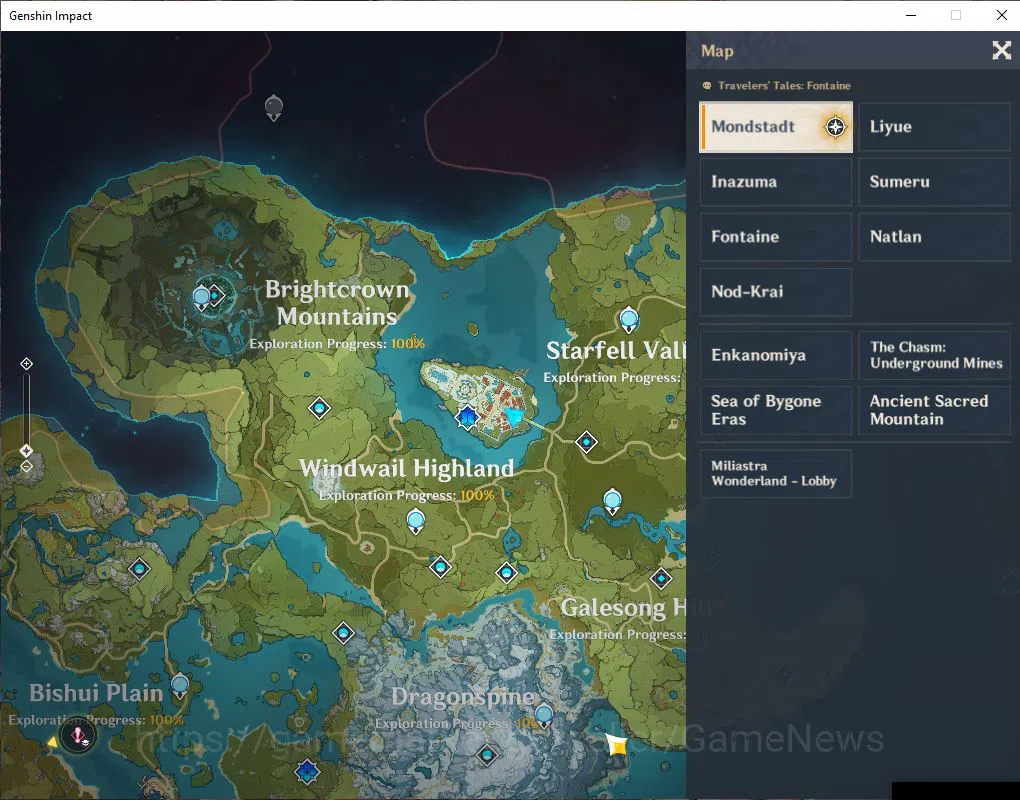Image resolution: width=1020 pixels, height=800 pixels.
Task: Select the domain diamond at Dragonspine's northwest edge
Action: coord(343,633)
